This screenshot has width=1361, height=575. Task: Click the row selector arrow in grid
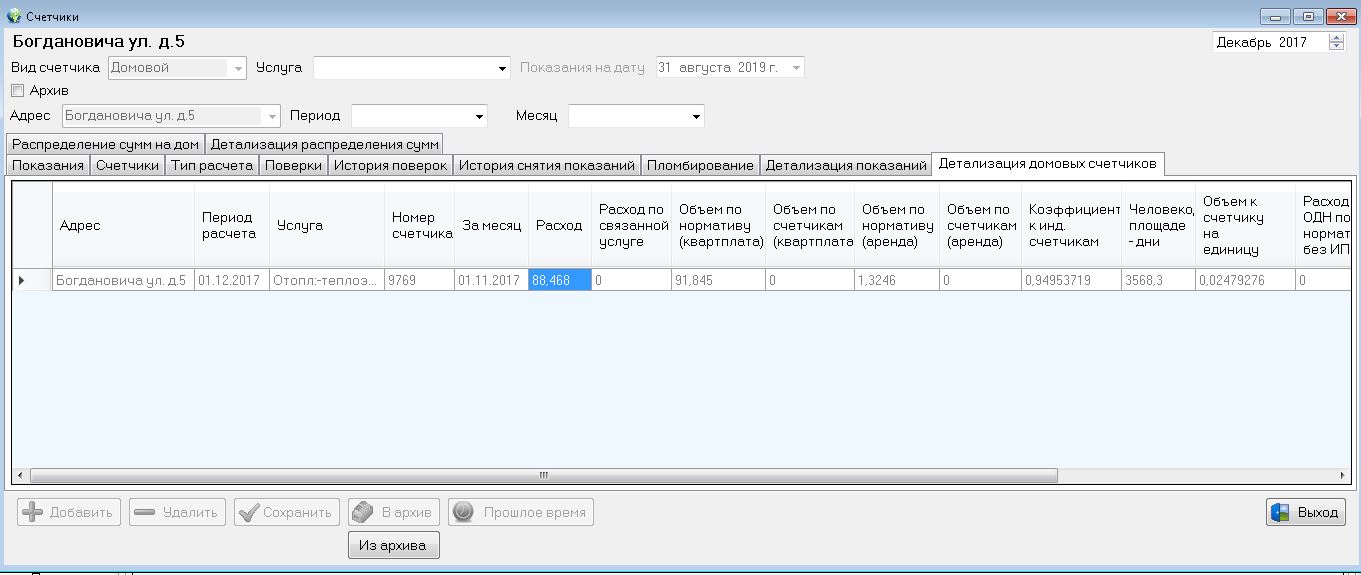click(x=22, y=281)
